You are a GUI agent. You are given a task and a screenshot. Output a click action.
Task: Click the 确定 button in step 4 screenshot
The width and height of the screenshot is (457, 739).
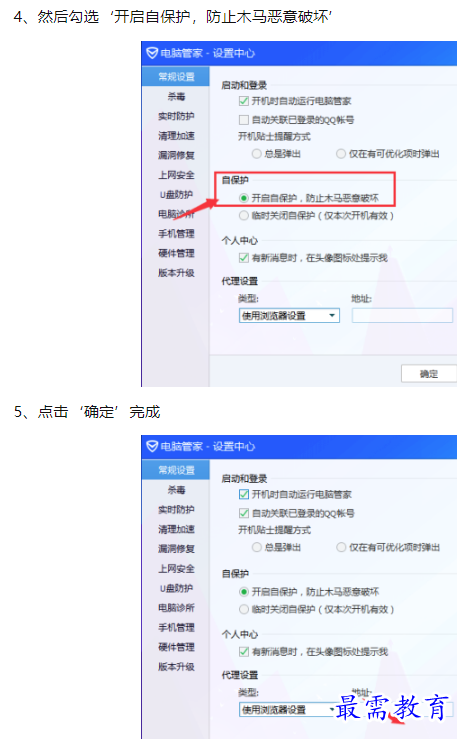(x=429, y=374)
